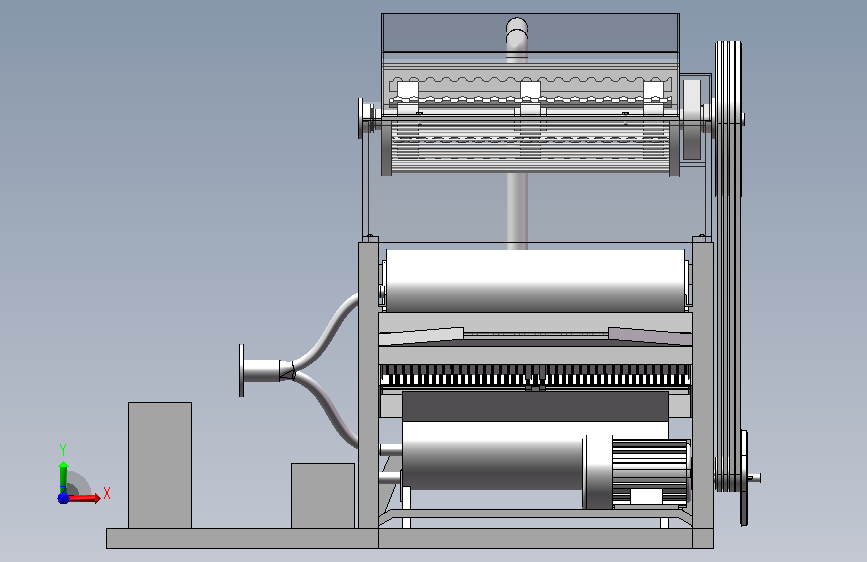The height and width of the screenshot is (562, 867).
Task: Select the upper curved branch pipe
Action: (328, 332)
